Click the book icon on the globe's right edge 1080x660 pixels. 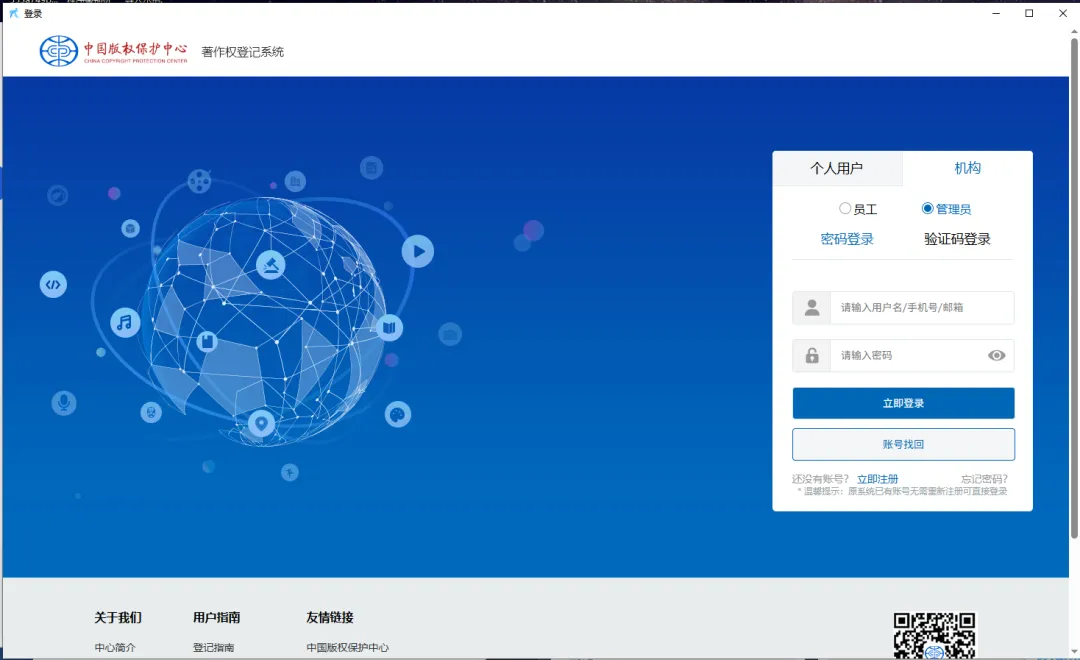tap(389, 327)
